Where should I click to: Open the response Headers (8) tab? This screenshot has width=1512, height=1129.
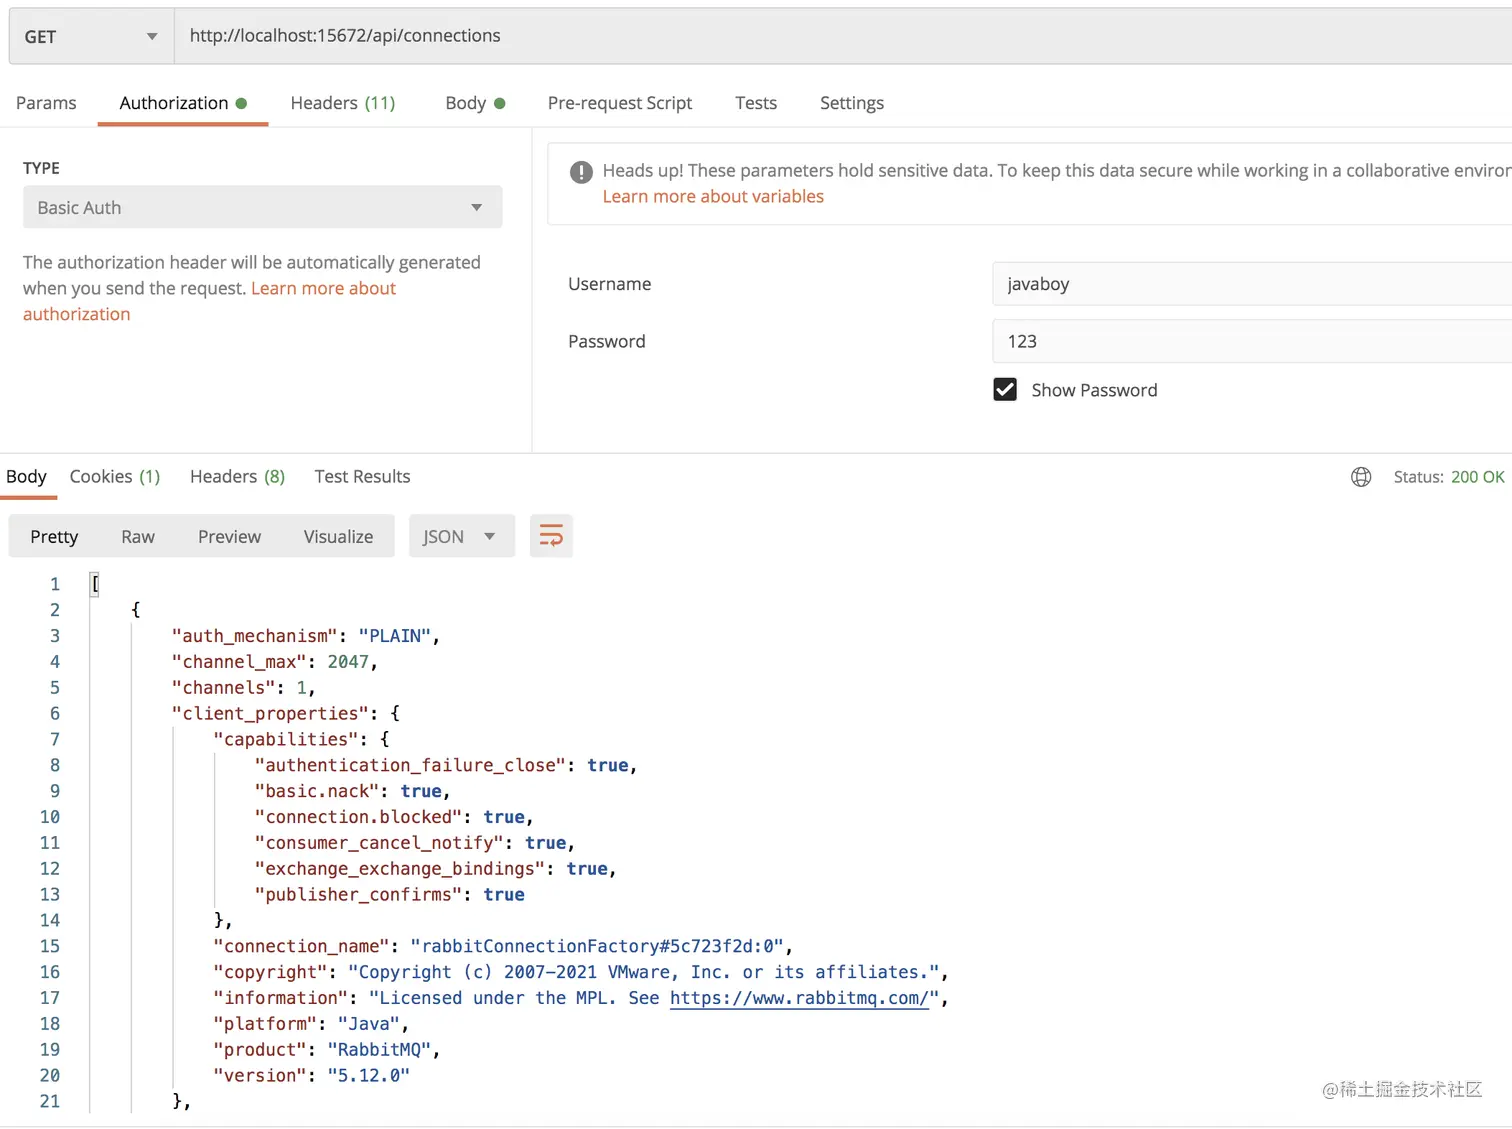point(238,476)
